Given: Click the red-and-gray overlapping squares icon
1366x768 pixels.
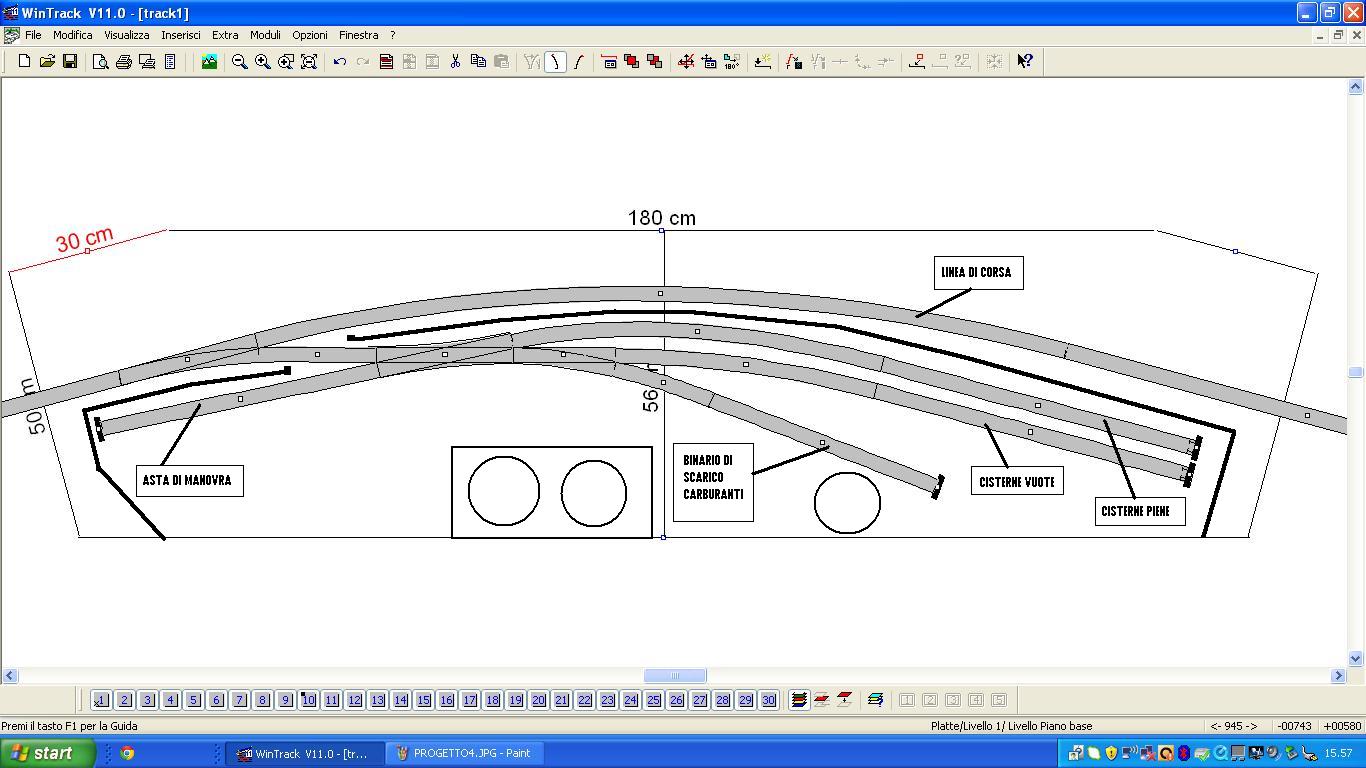Looking at the screenshot, I should pyautogui.click(x=655, y=62).
